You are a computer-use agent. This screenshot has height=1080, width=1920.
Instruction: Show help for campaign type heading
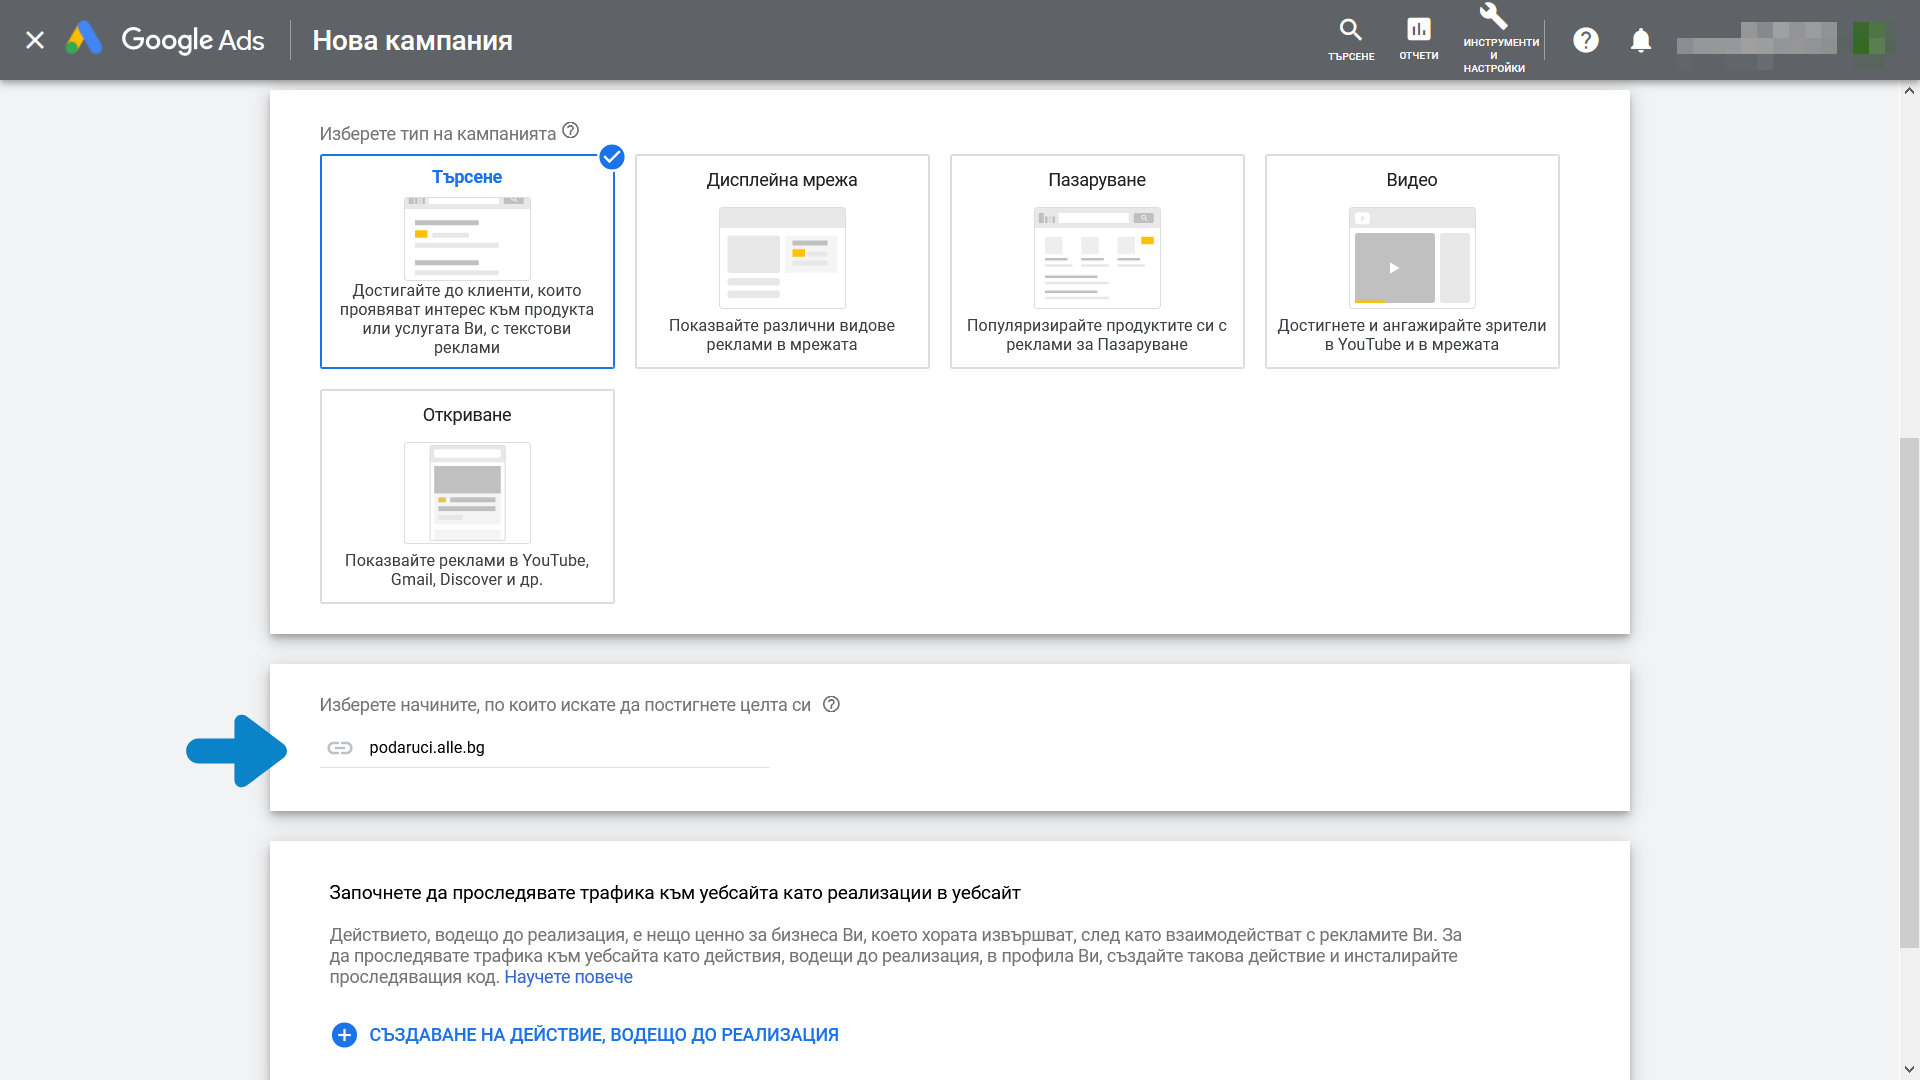[571, 131]
